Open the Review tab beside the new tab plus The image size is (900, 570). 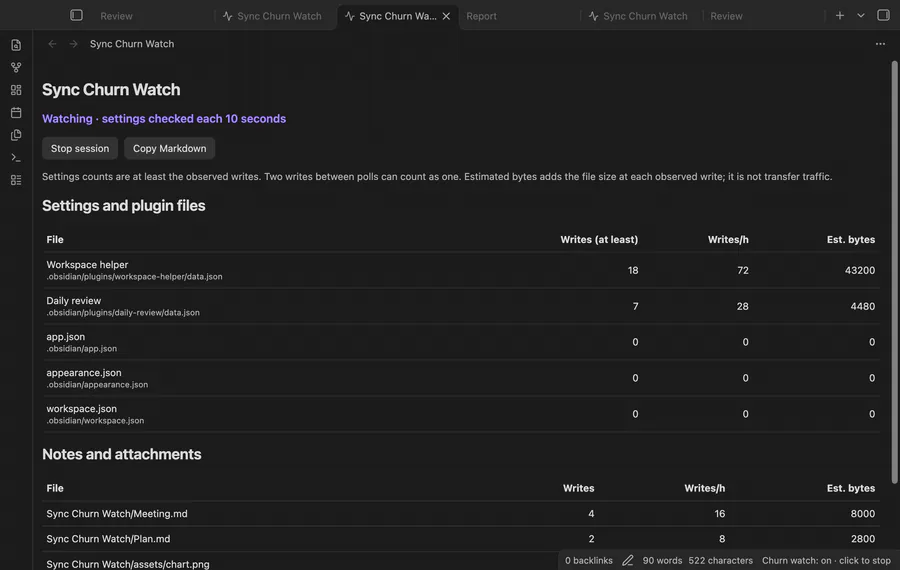click(726, 16)
